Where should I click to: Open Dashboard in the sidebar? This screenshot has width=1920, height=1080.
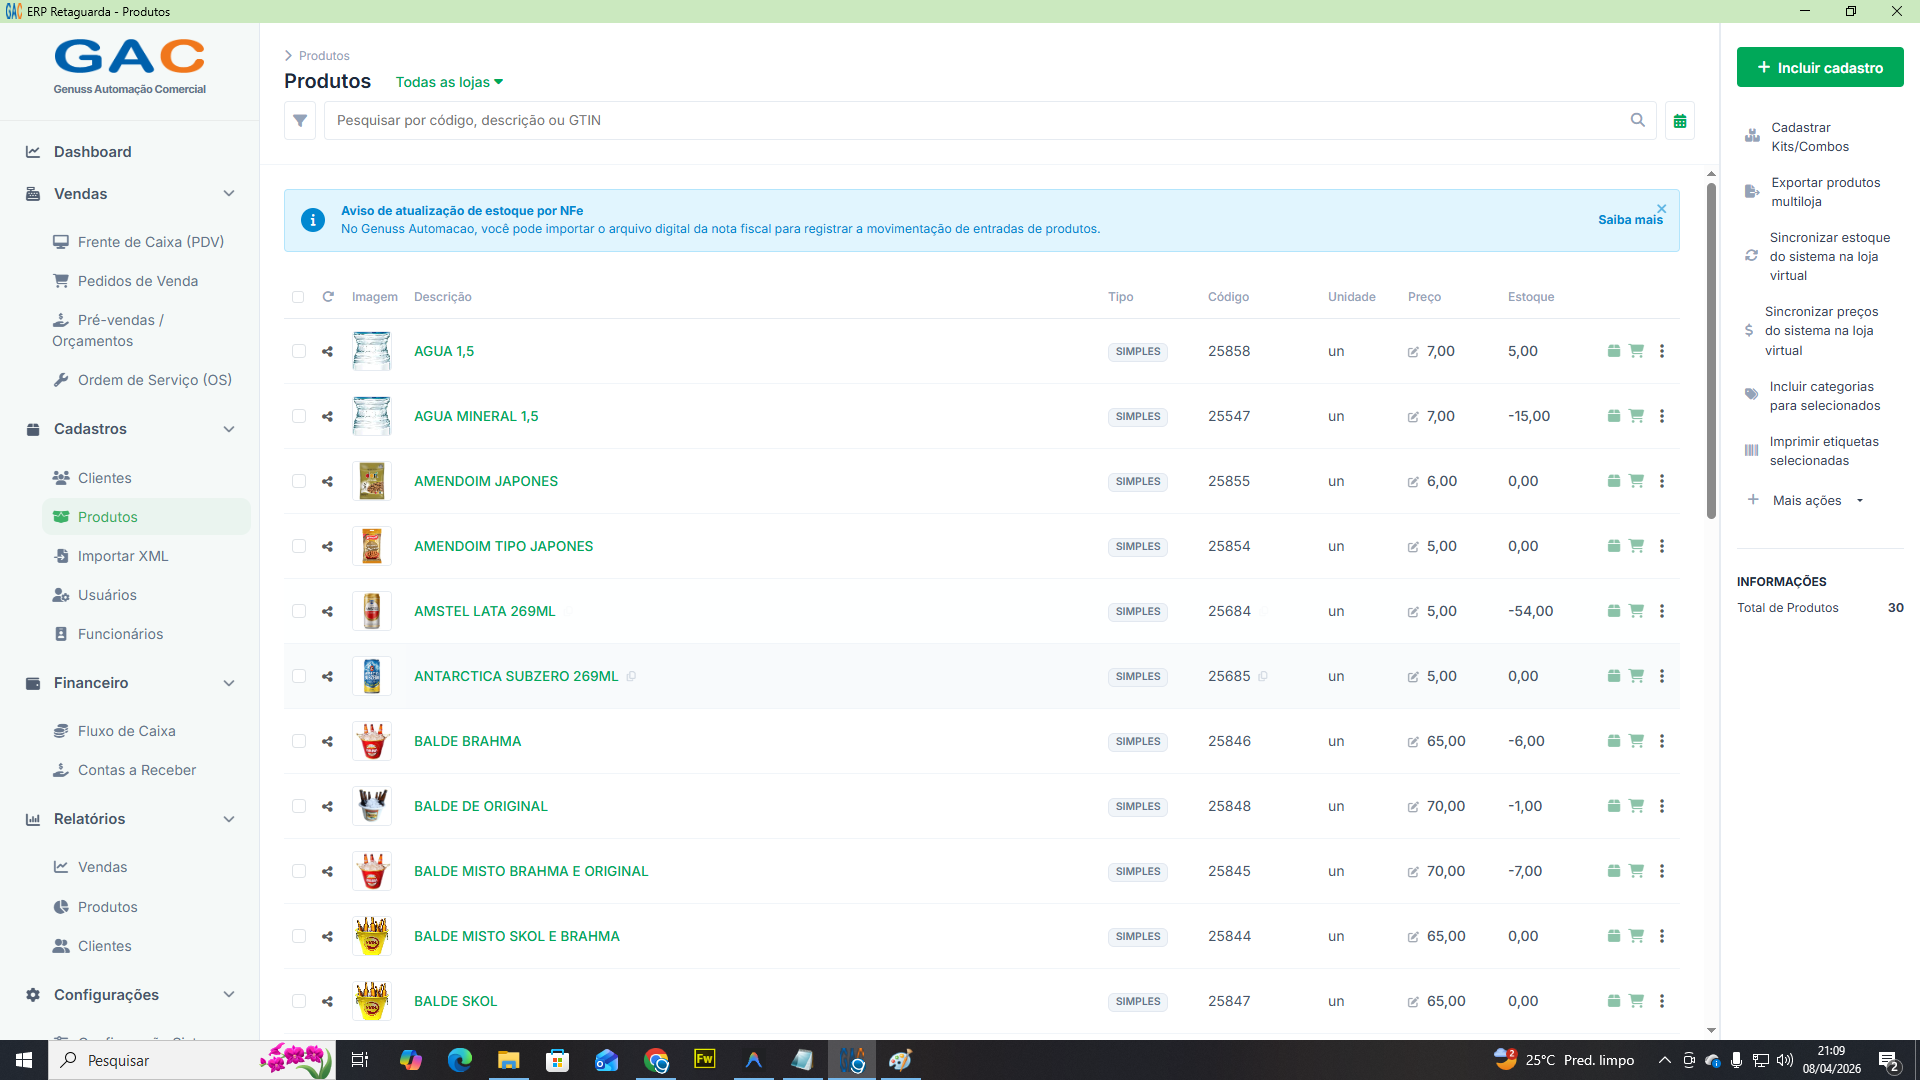[x=92, y=152]
